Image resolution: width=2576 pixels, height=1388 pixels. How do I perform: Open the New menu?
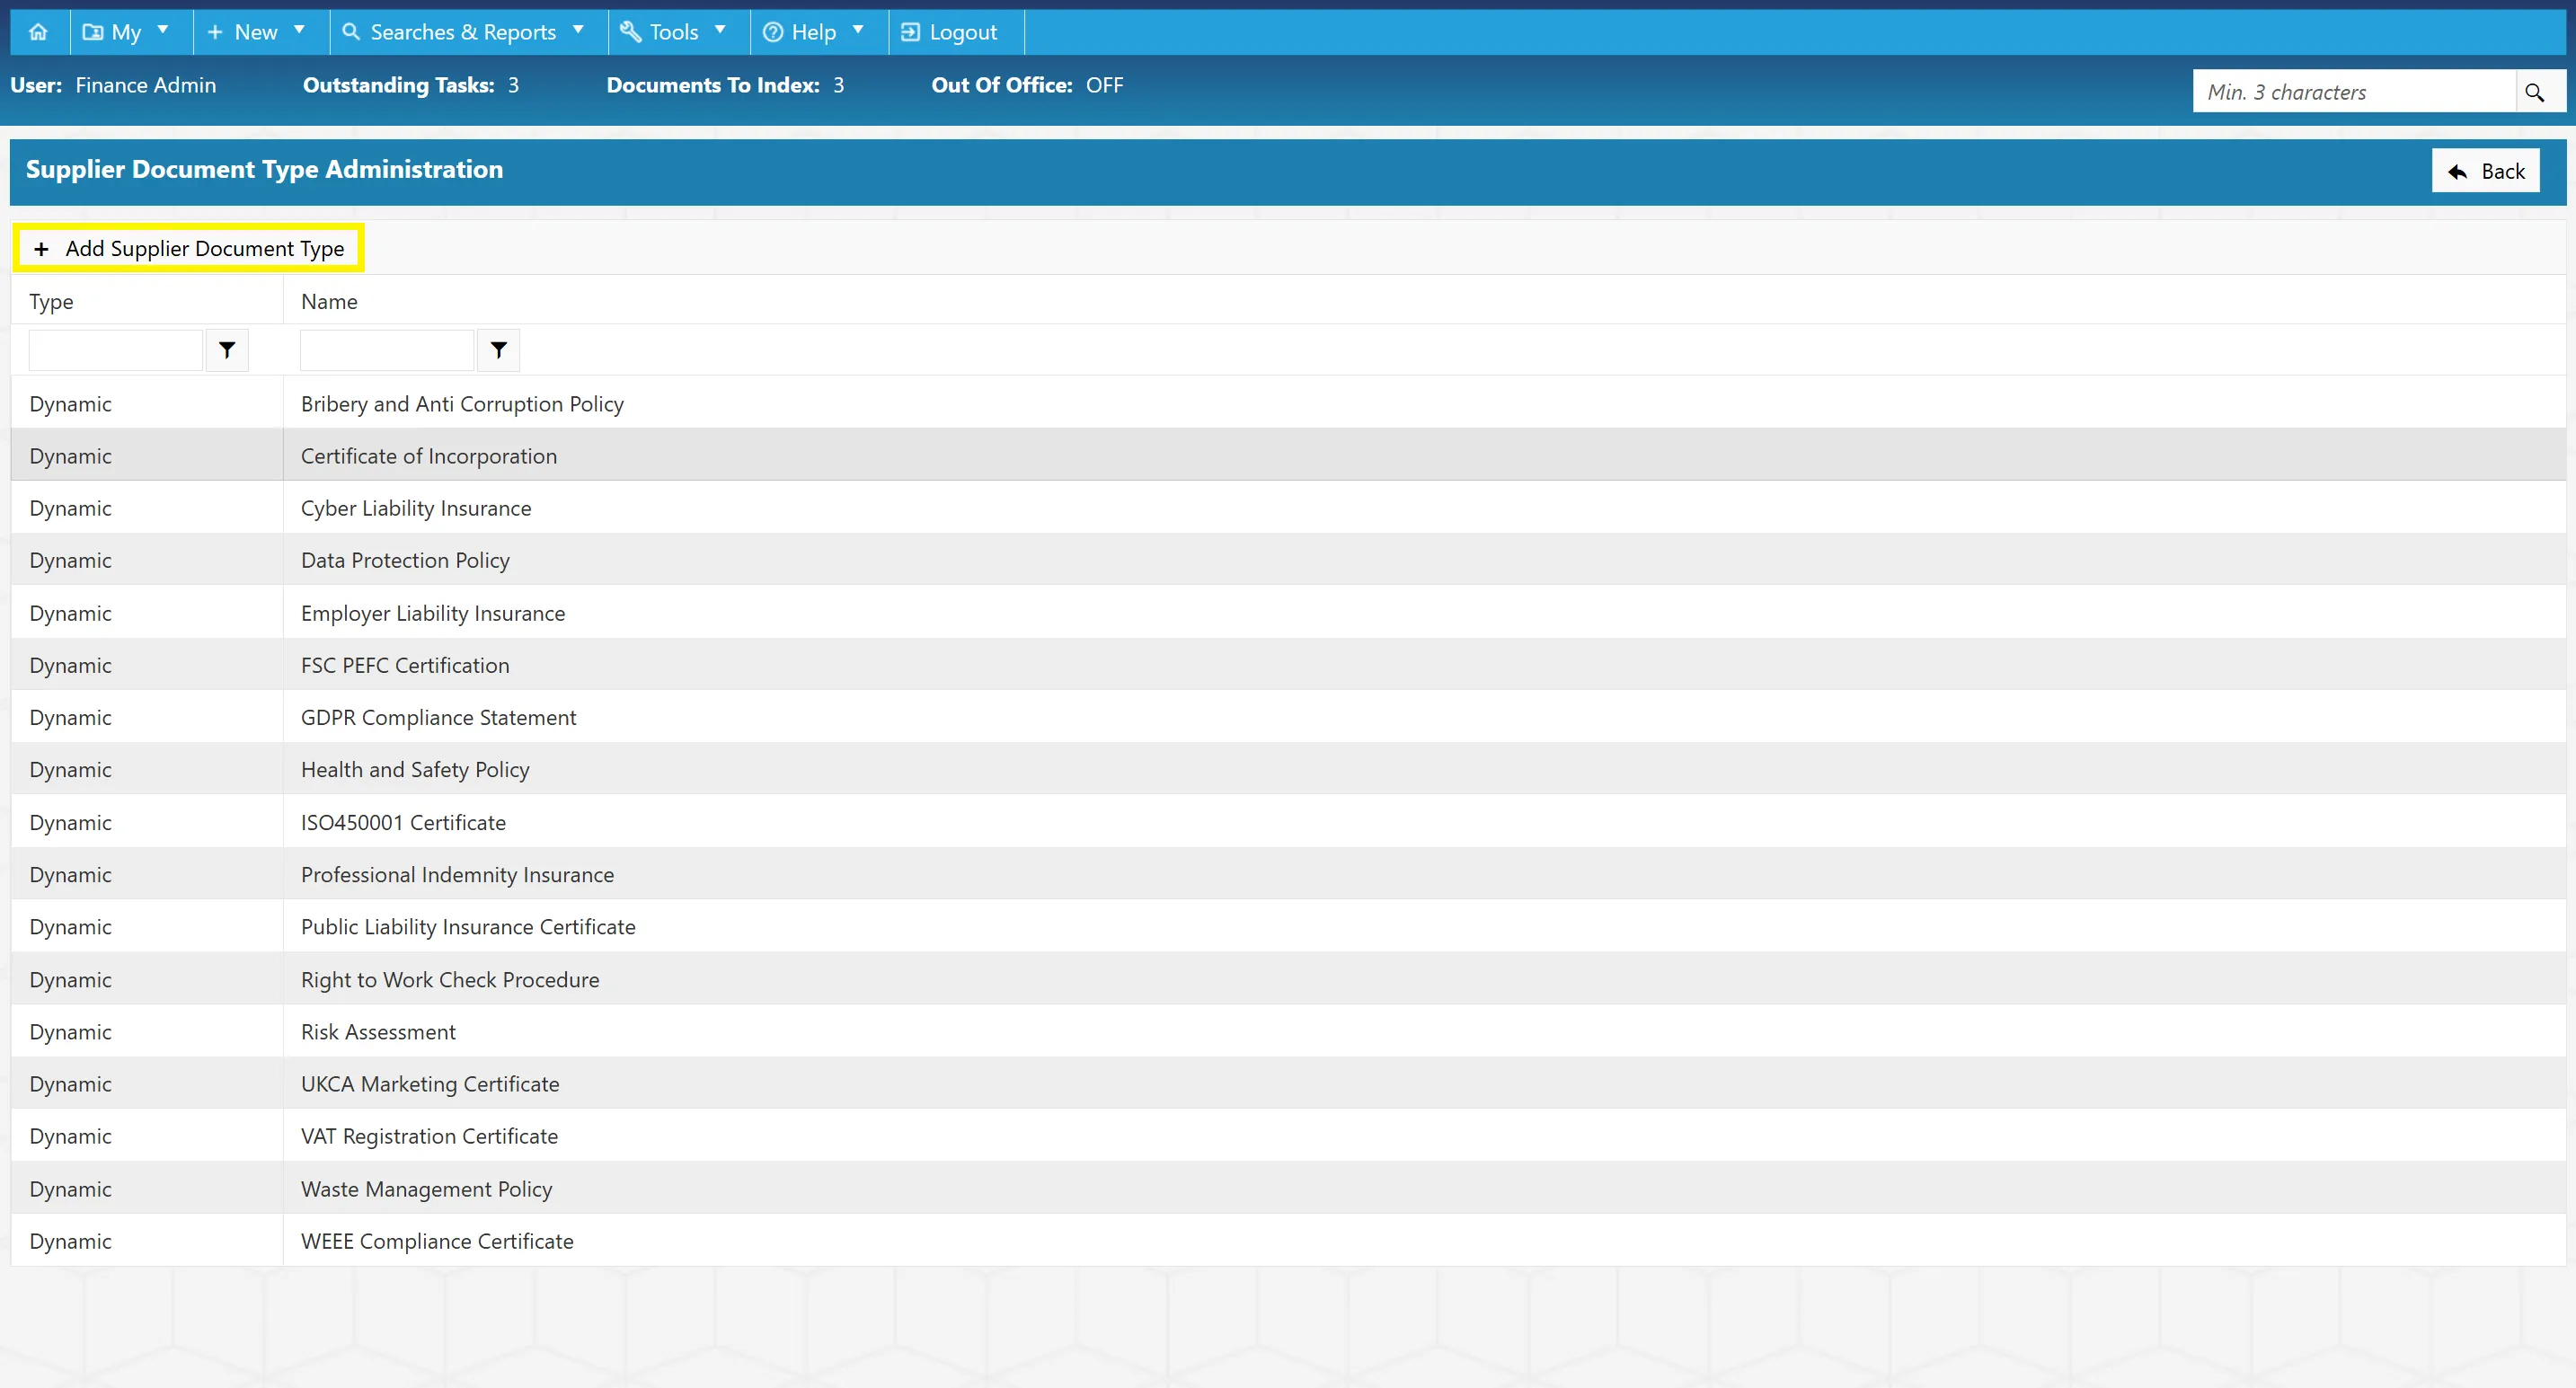tap(259, 32)
